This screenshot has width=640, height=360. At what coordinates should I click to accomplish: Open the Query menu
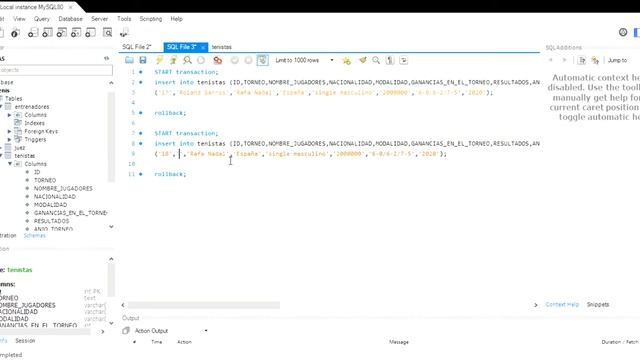point(42,19)
